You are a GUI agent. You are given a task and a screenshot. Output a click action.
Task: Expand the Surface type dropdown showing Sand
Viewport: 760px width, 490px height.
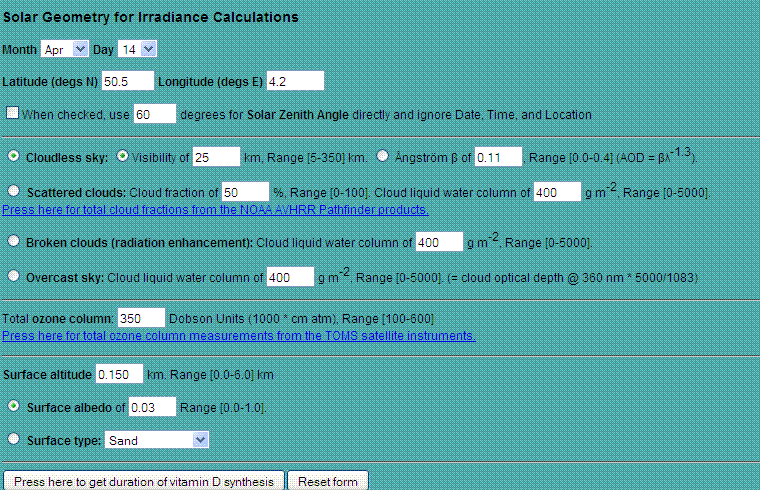pos(158,439)
